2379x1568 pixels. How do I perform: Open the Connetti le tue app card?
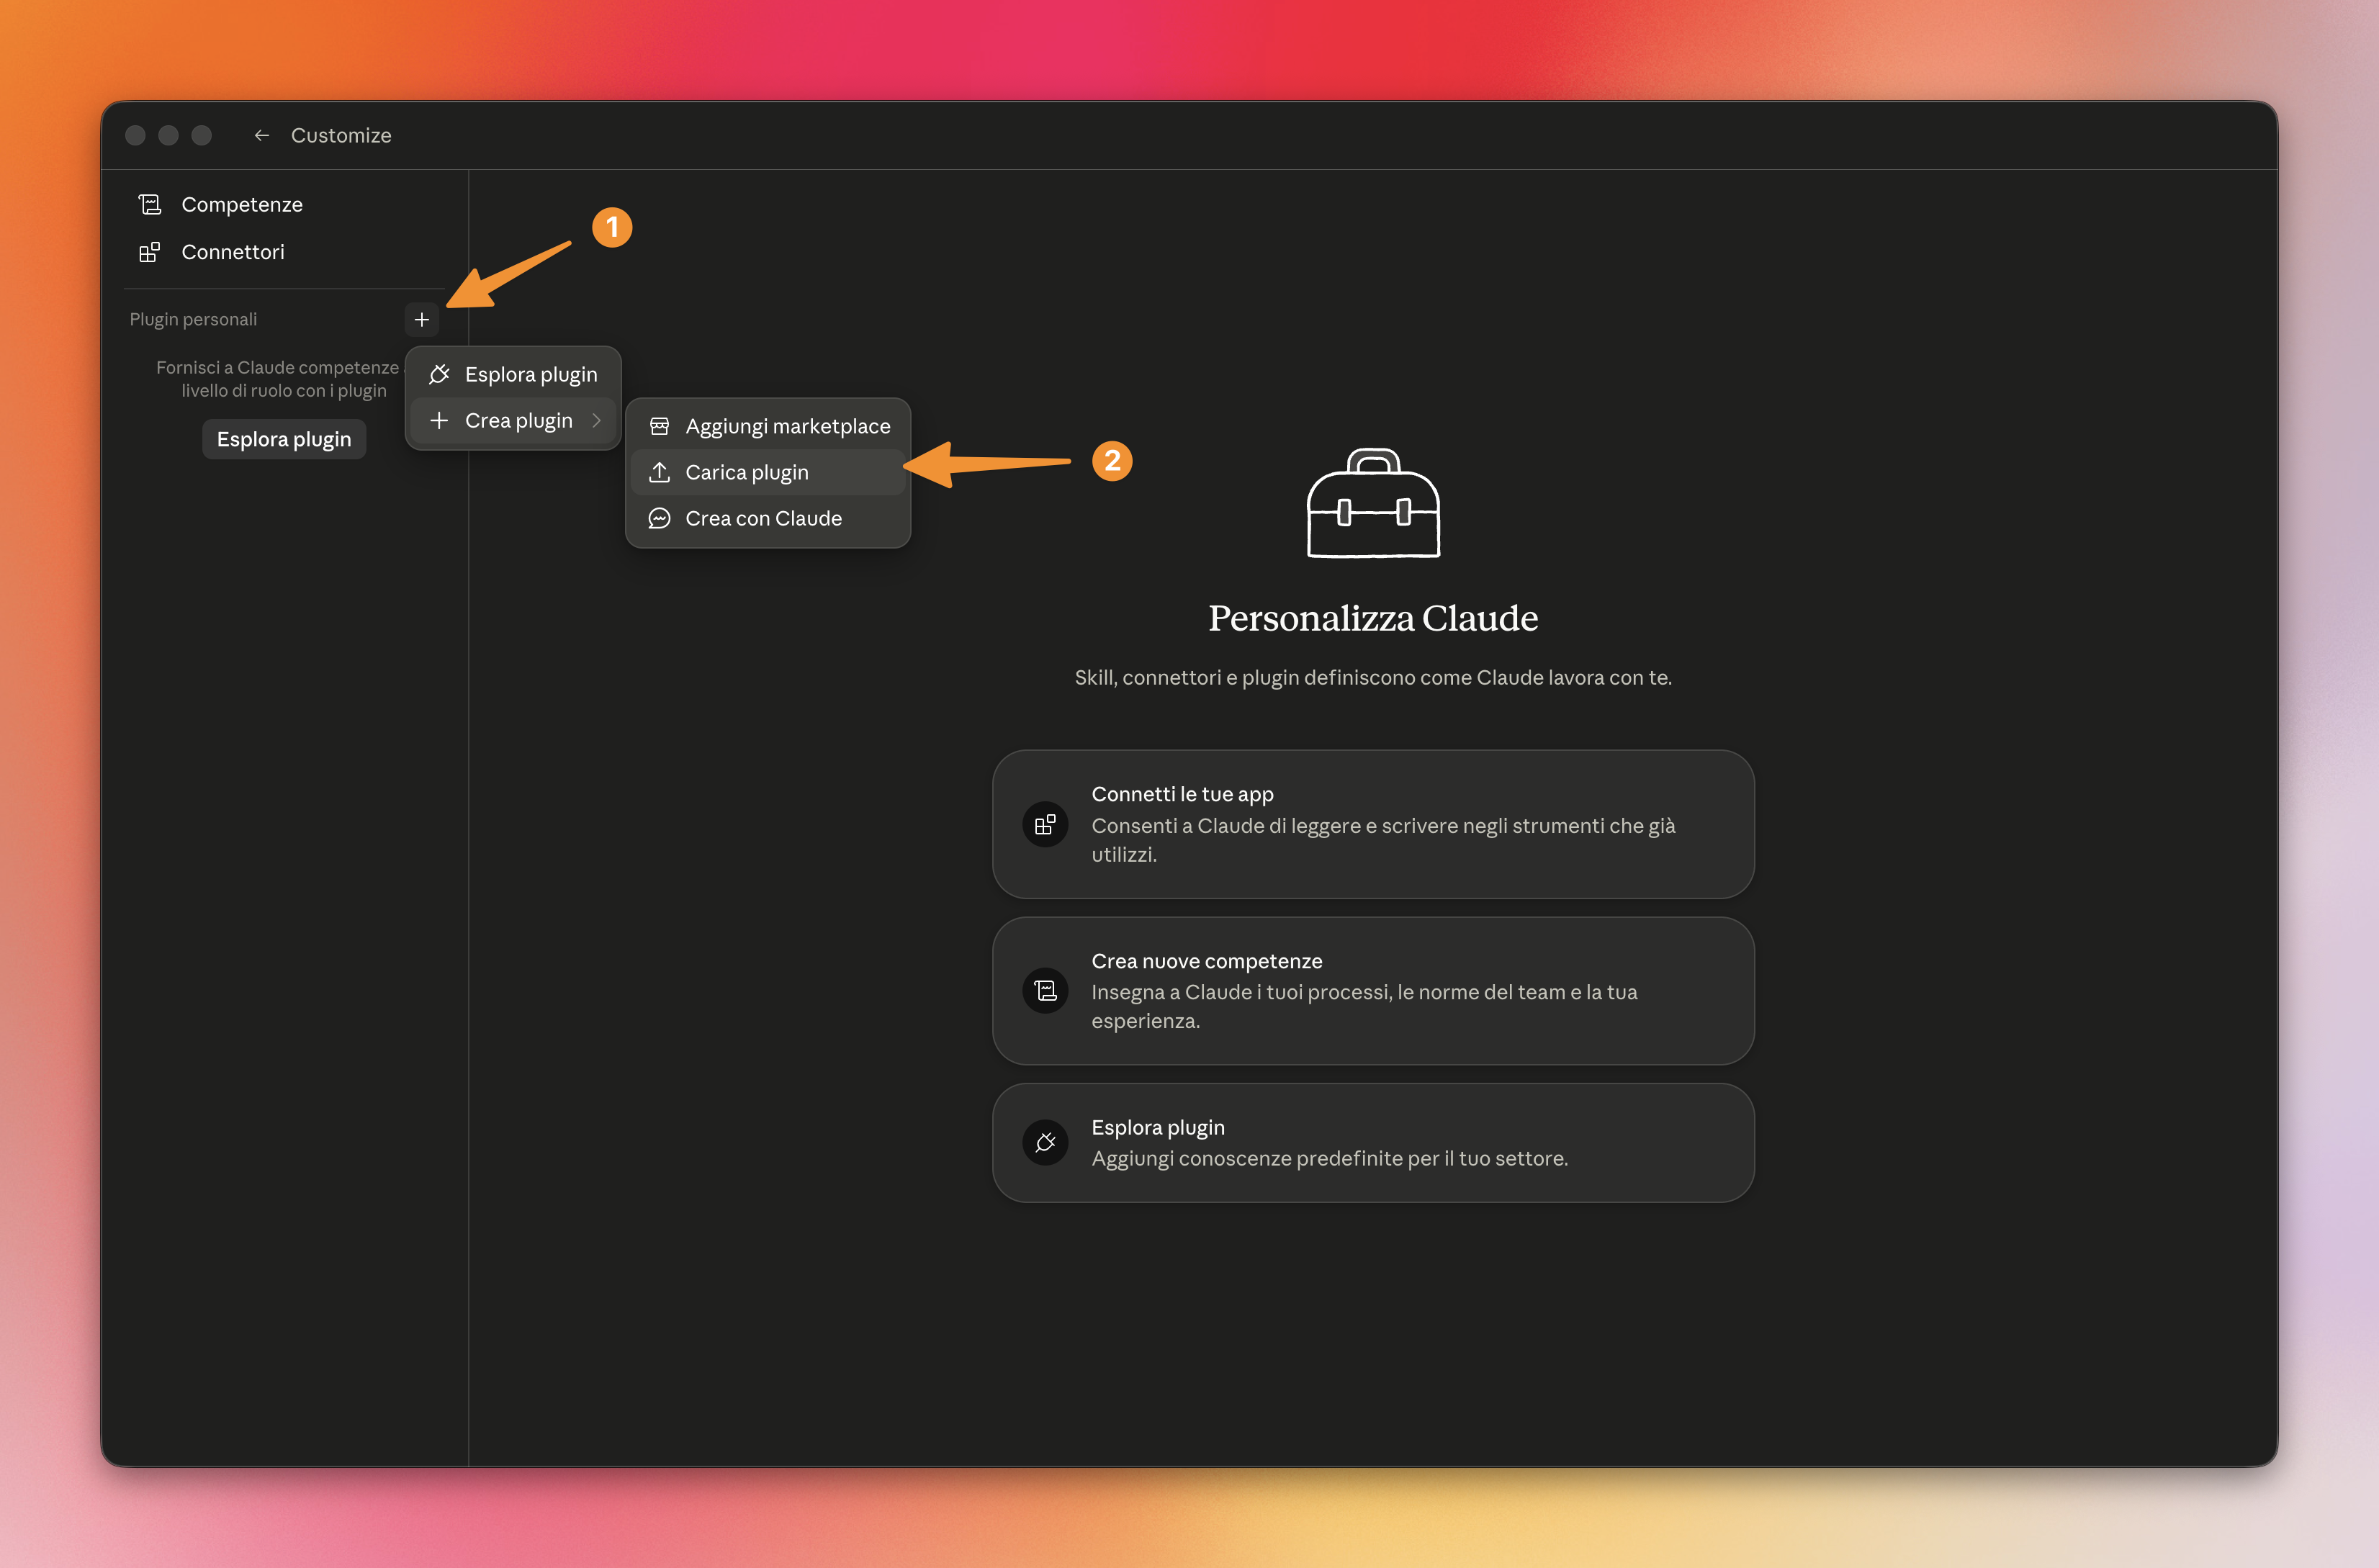coord(1373,824)
